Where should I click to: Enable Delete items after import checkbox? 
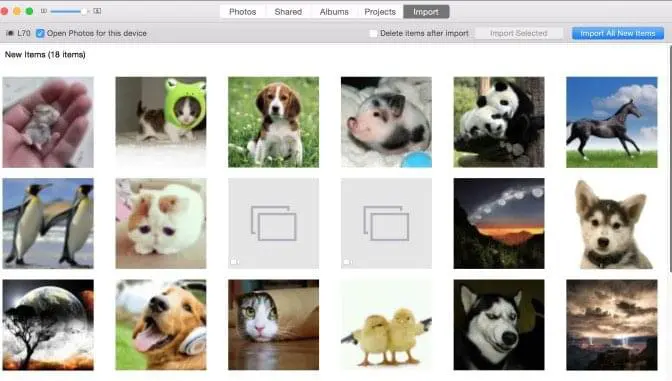click(x=373, y=33)
